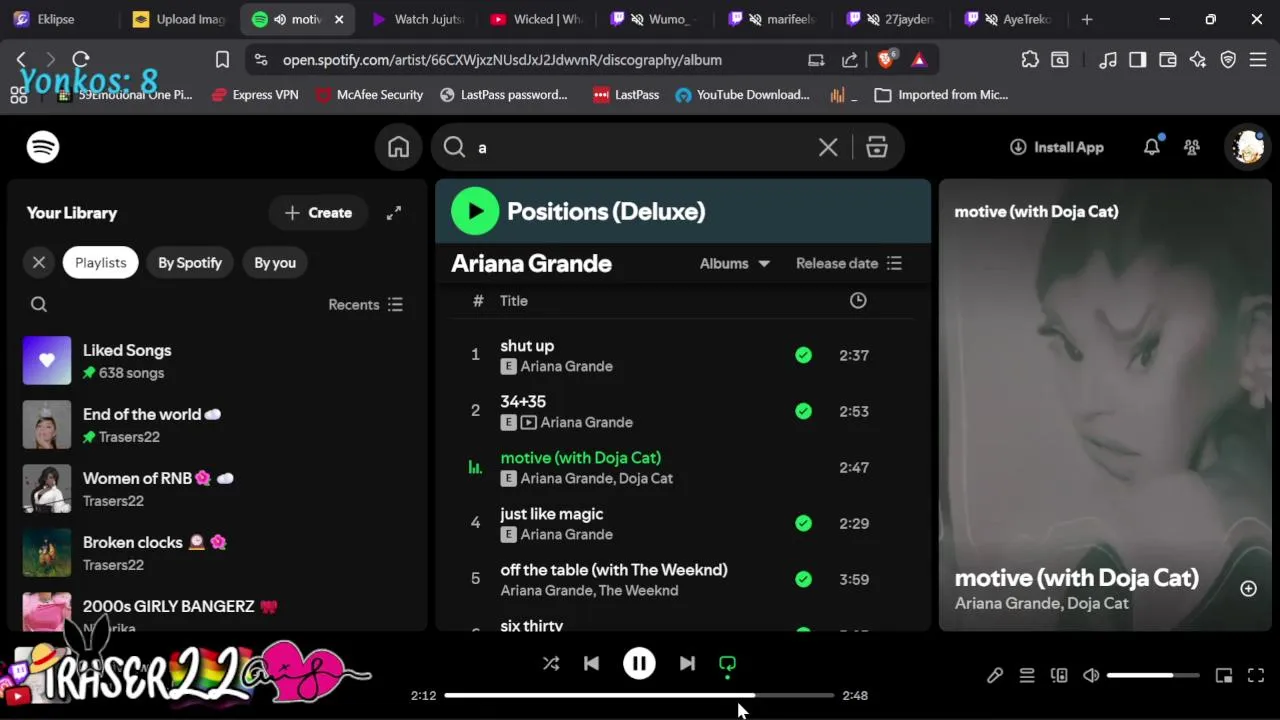This screenshot has height=720, width=1280.
Task: Play Positions (Deluxe) with green button
Action: pos(475,211)
